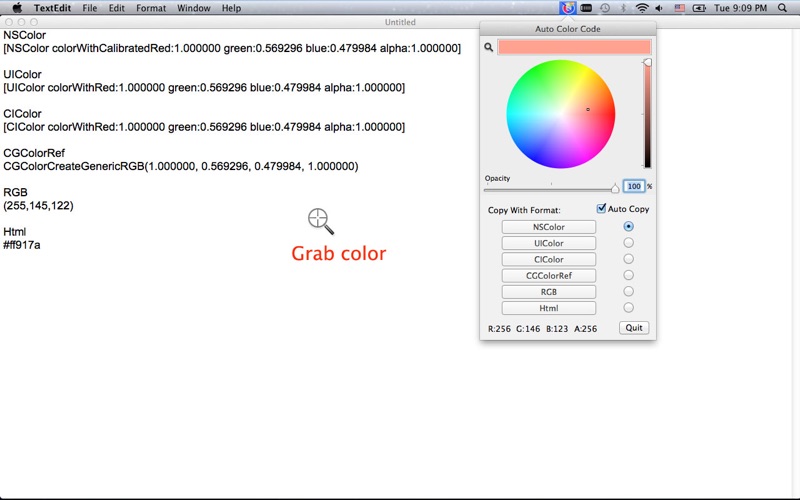This screenshot has height=500, width=800.
Task: Click the Opacity slider handle
Action: 615,188
